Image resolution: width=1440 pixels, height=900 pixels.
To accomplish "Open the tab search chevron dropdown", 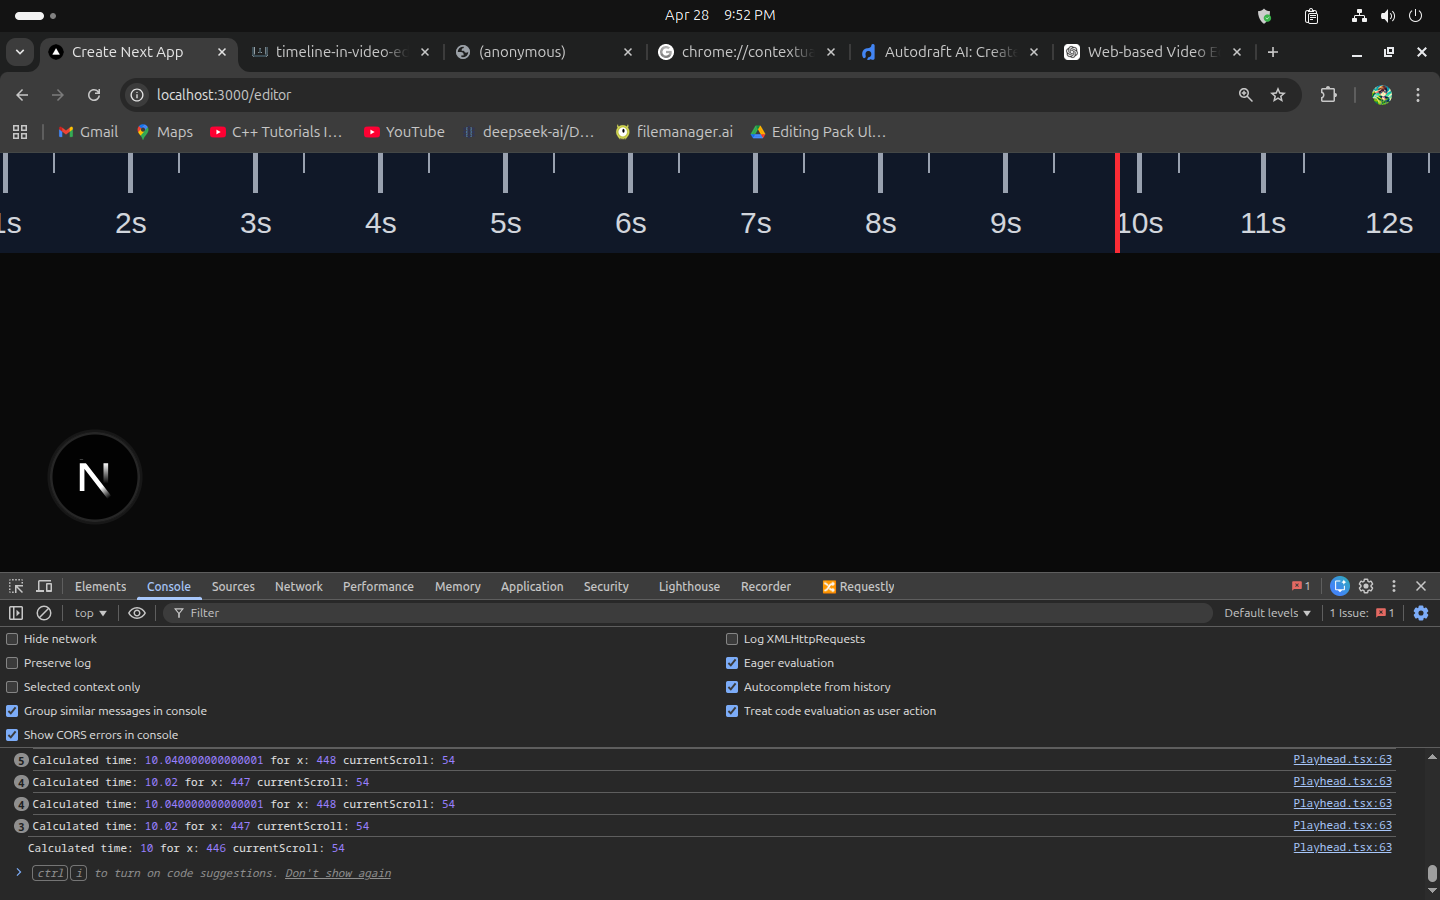I will (20, 52).
